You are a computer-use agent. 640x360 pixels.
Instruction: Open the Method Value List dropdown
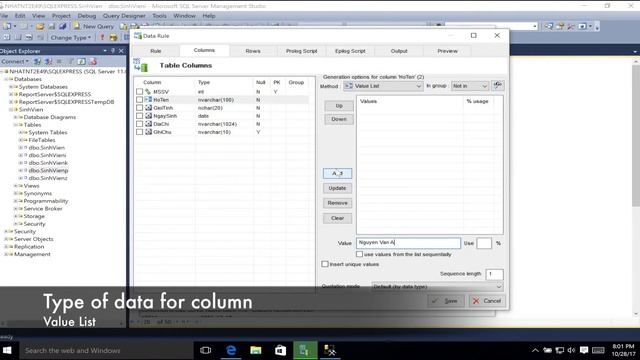383,86
